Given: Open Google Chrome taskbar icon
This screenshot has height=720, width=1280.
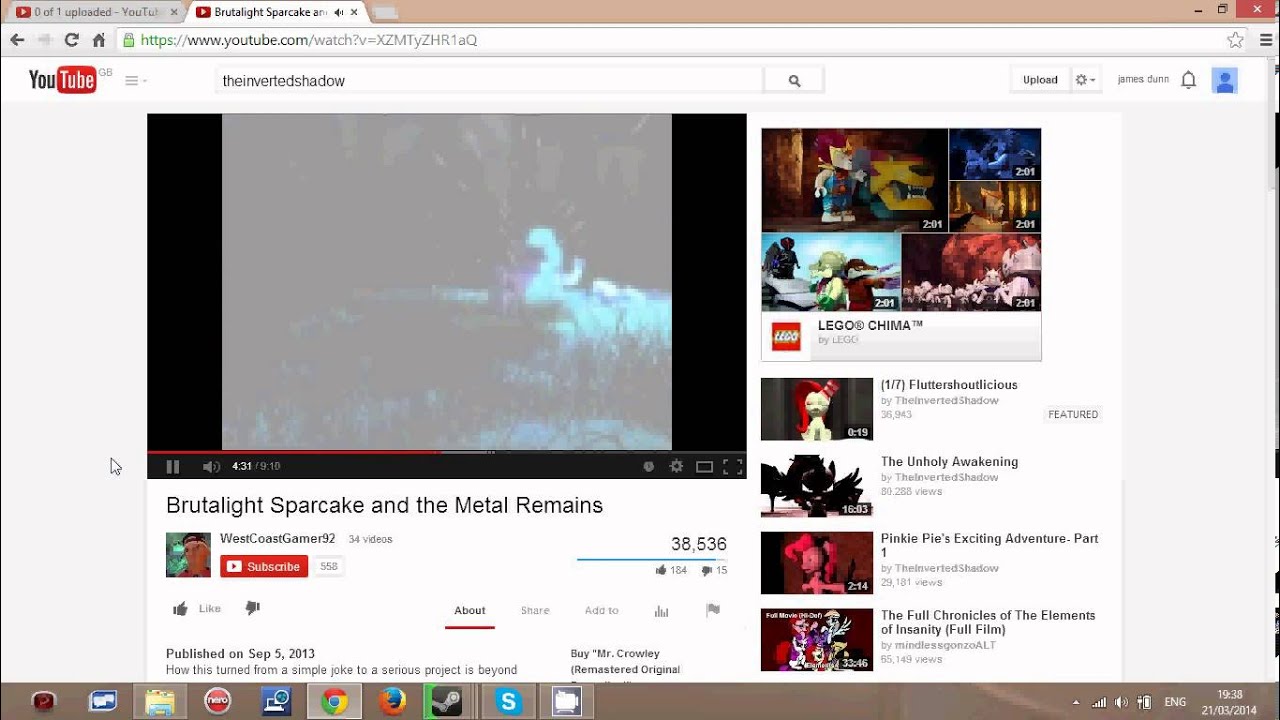Looking at the screenshot, I should coord(334,702).
